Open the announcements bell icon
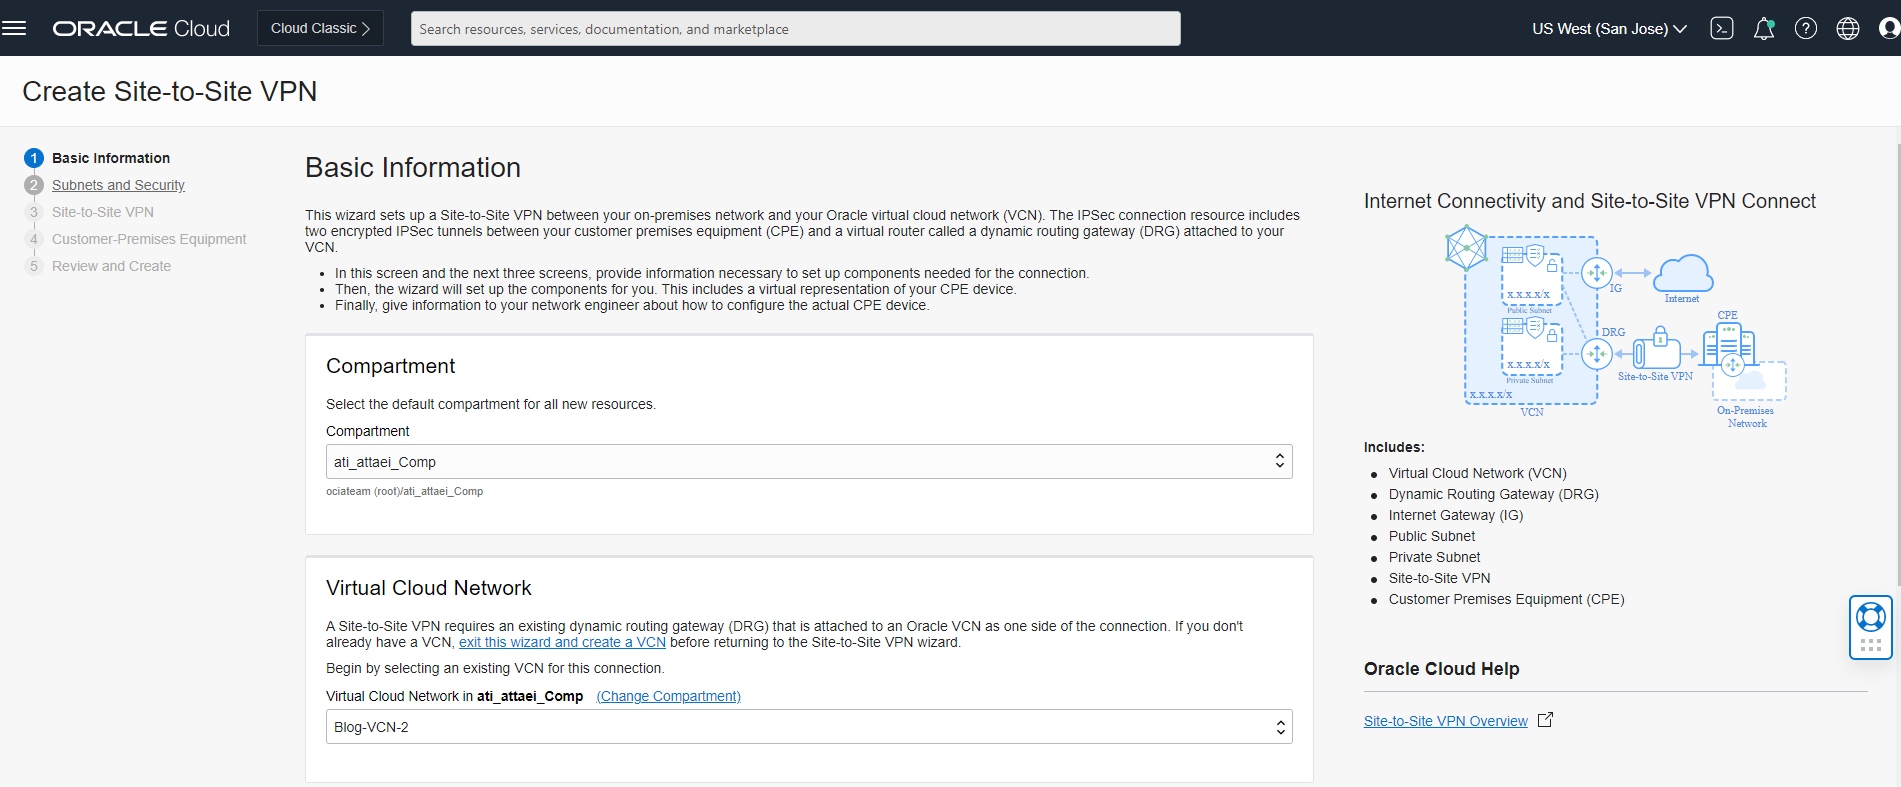The width and height of the screenshot is (1901, 787). [1764, 28]
